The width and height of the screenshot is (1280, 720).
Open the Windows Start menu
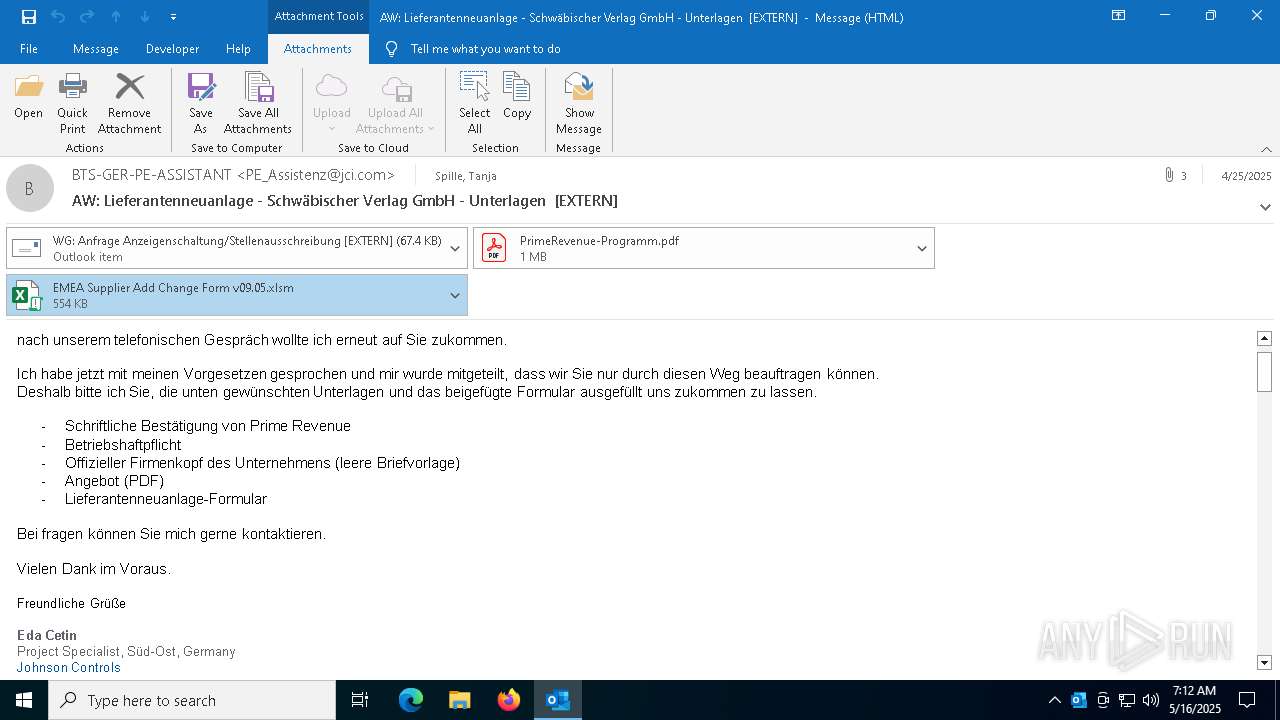coord(24,700)
